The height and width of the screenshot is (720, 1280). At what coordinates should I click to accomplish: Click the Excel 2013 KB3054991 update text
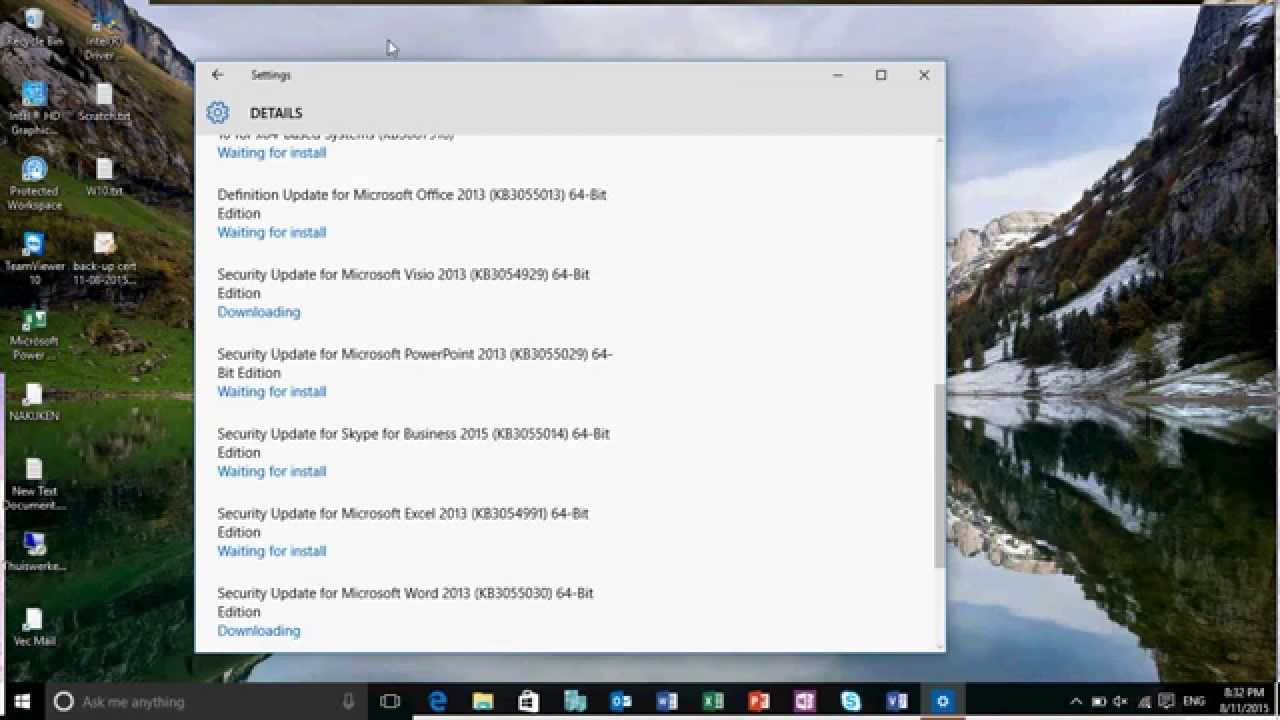pos(403,522)
